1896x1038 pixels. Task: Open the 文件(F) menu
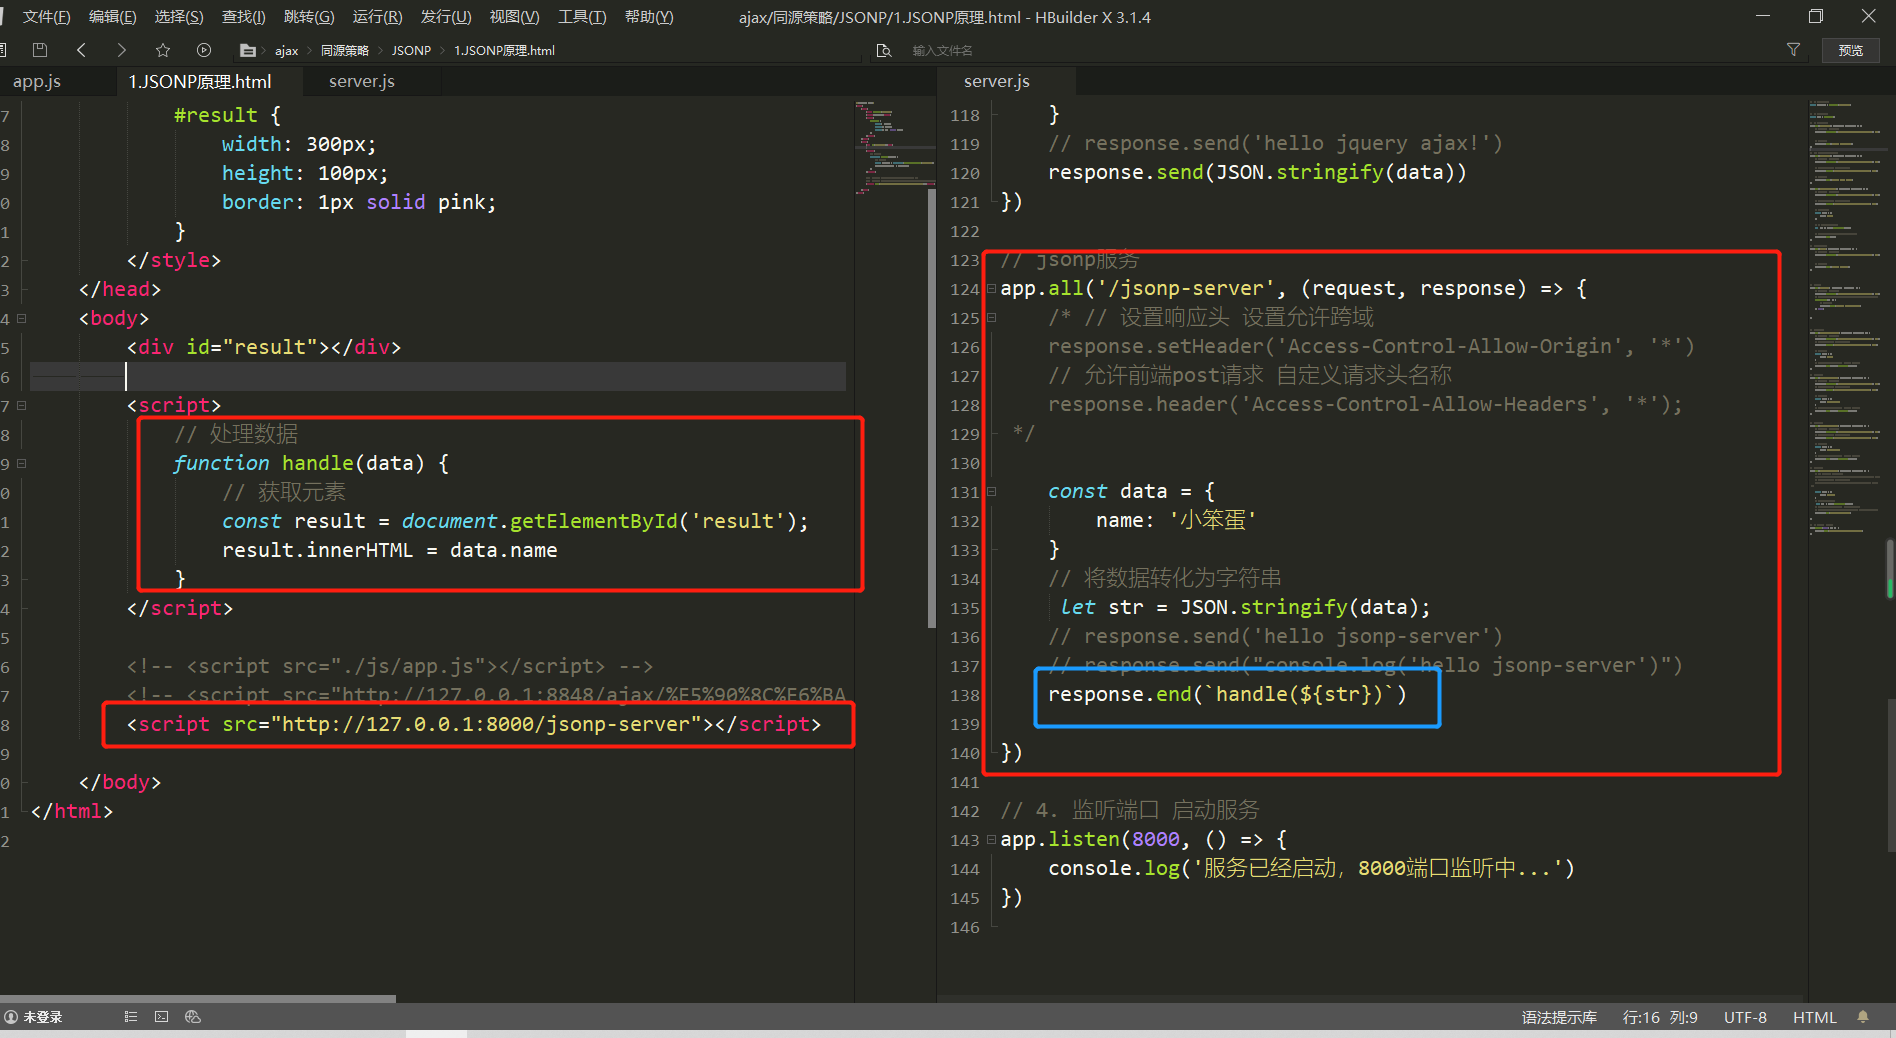[x=46, y=17]
